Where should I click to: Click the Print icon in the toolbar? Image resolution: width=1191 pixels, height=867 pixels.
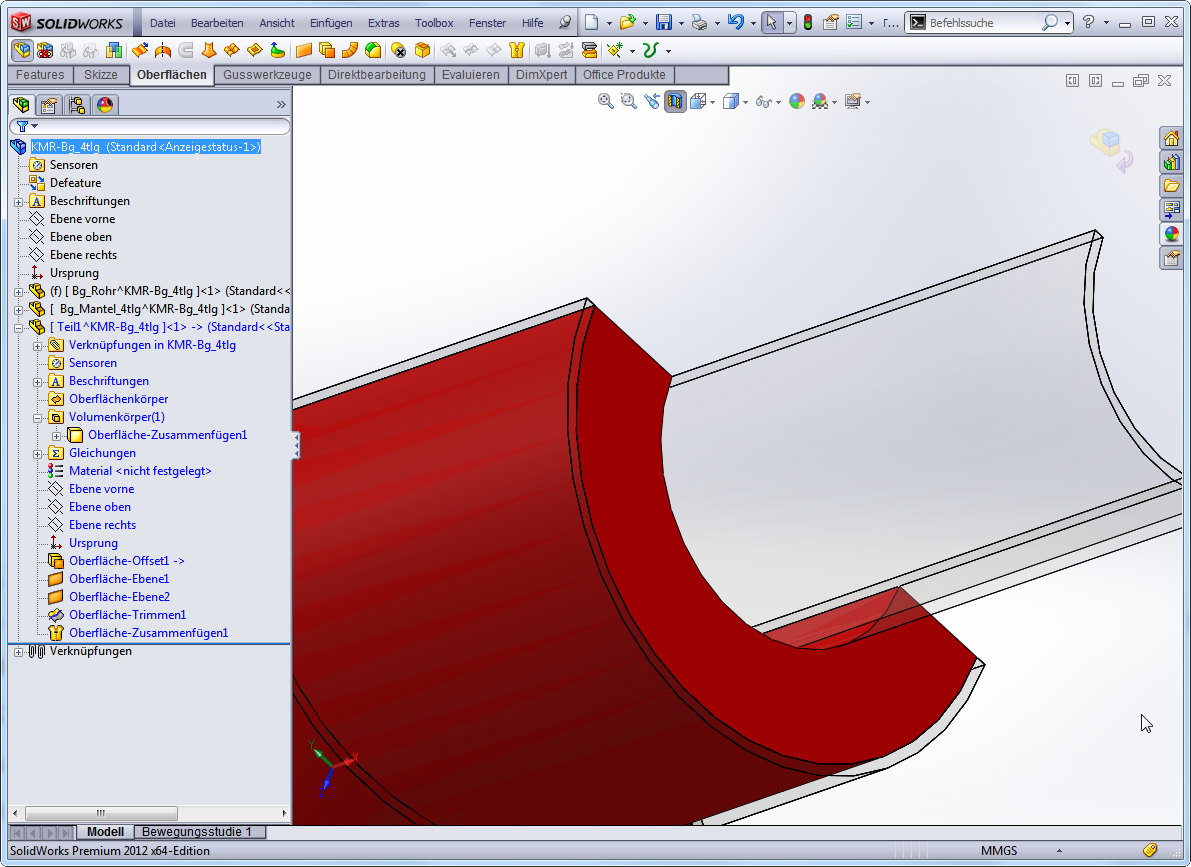700,22
